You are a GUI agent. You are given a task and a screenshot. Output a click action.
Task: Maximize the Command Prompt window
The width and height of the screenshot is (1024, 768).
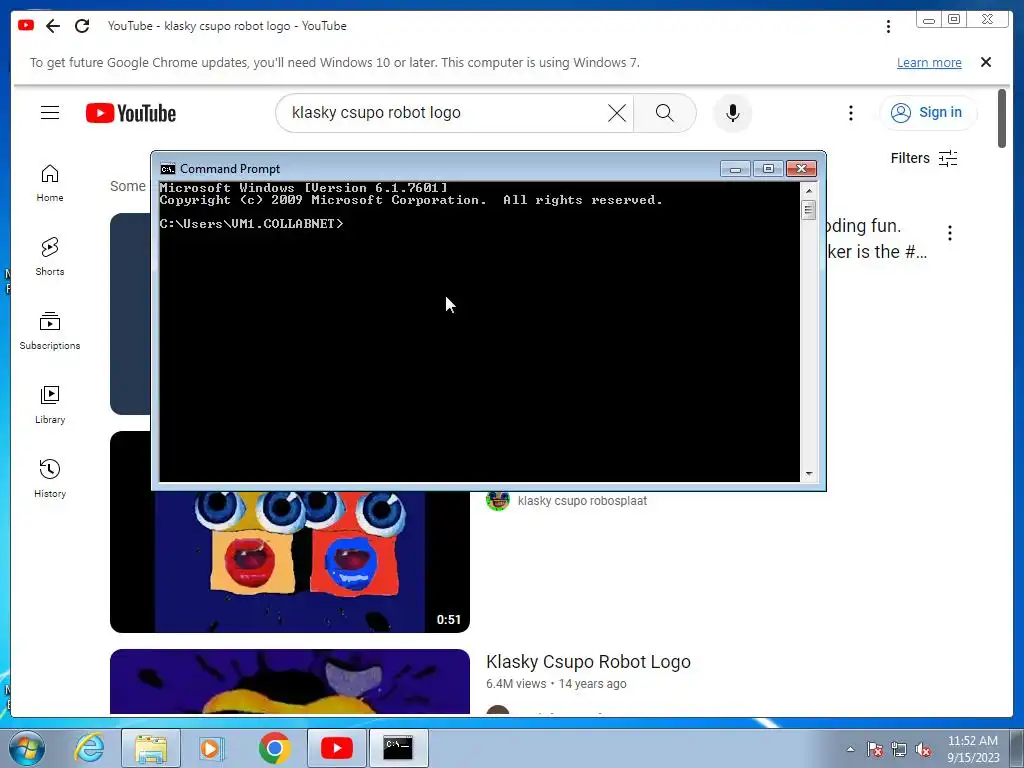coord(768,168)
